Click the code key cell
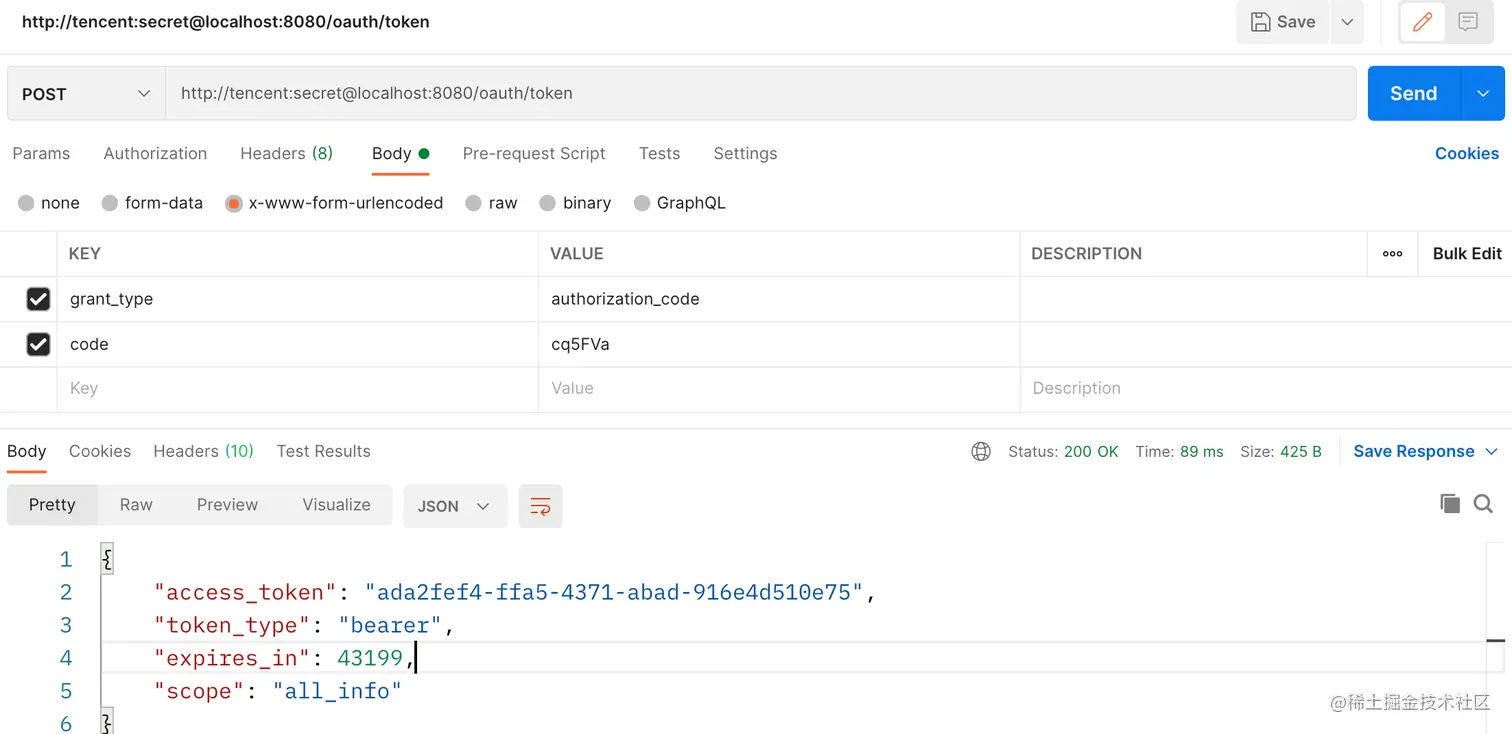The width and height of the screenshot is (1512, 734). (x=297, y=344)
